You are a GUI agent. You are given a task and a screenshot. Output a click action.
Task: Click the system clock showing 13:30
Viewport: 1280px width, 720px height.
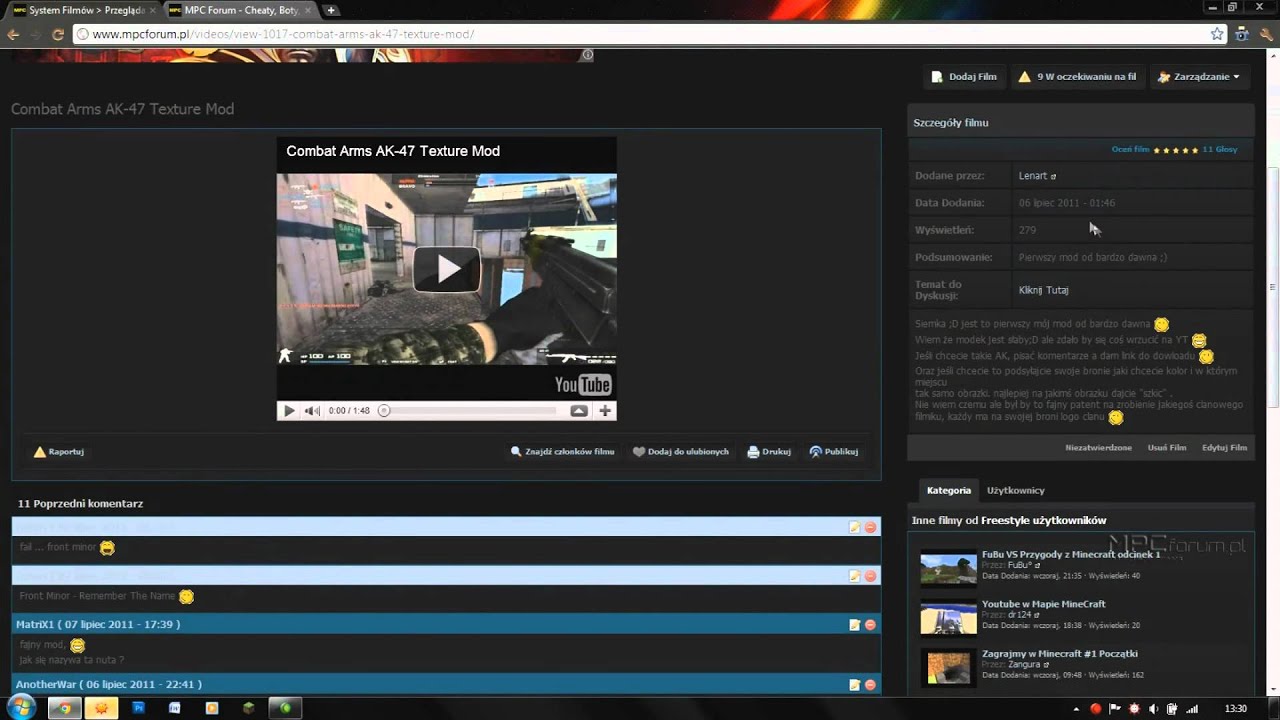(x=1236, y=709)
